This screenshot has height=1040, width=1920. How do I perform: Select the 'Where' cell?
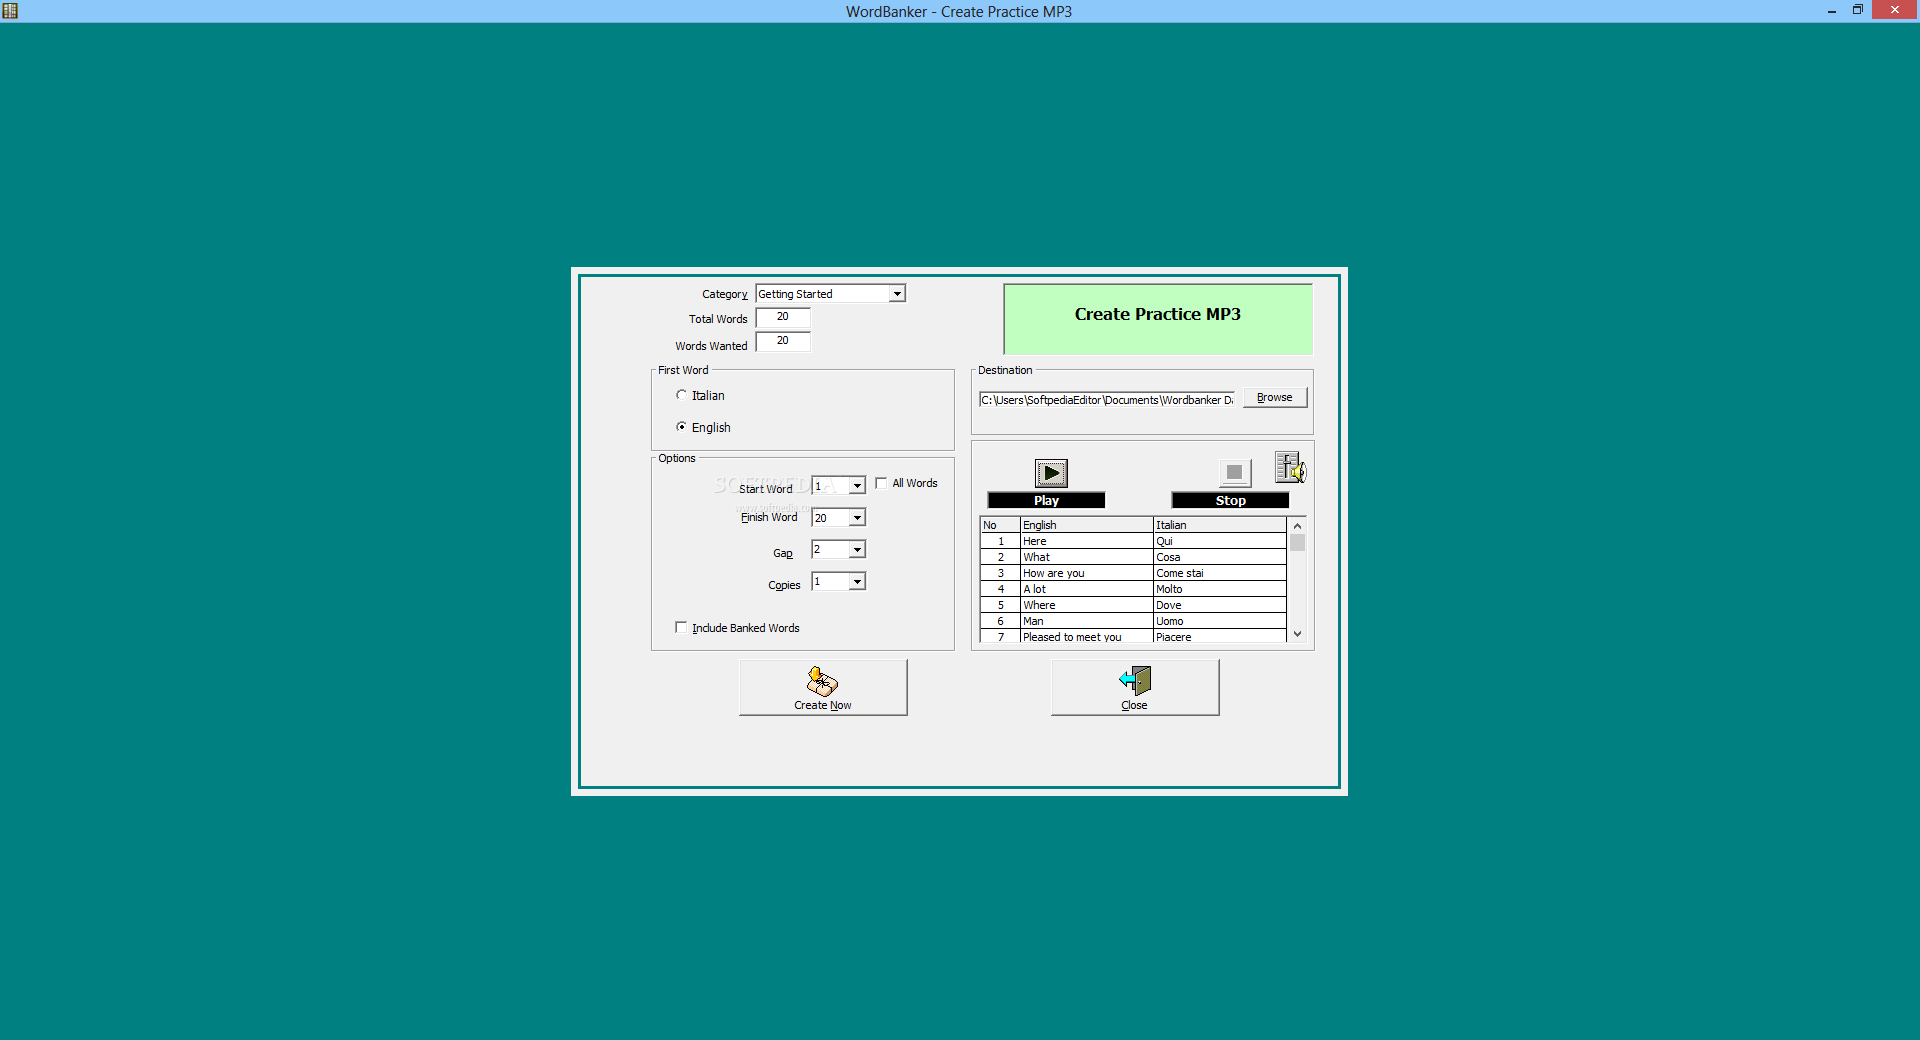click(x=1086, y=605)
